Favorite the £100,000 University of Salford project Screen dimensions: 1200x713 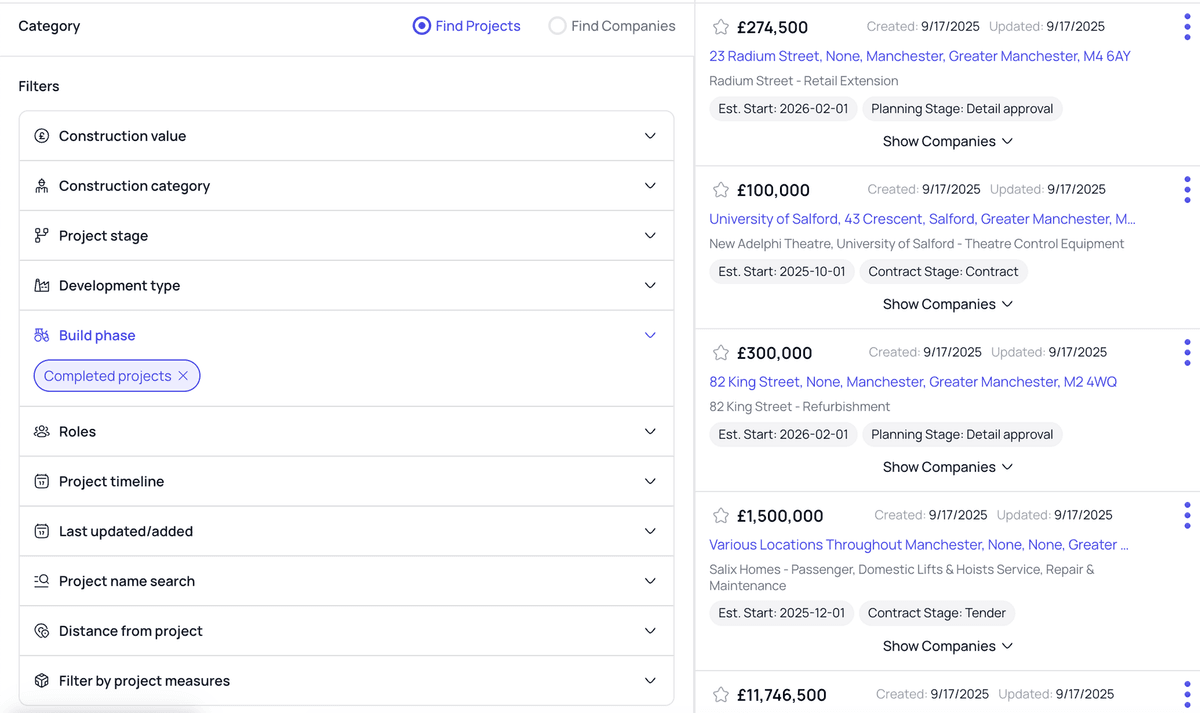point(721,190)
